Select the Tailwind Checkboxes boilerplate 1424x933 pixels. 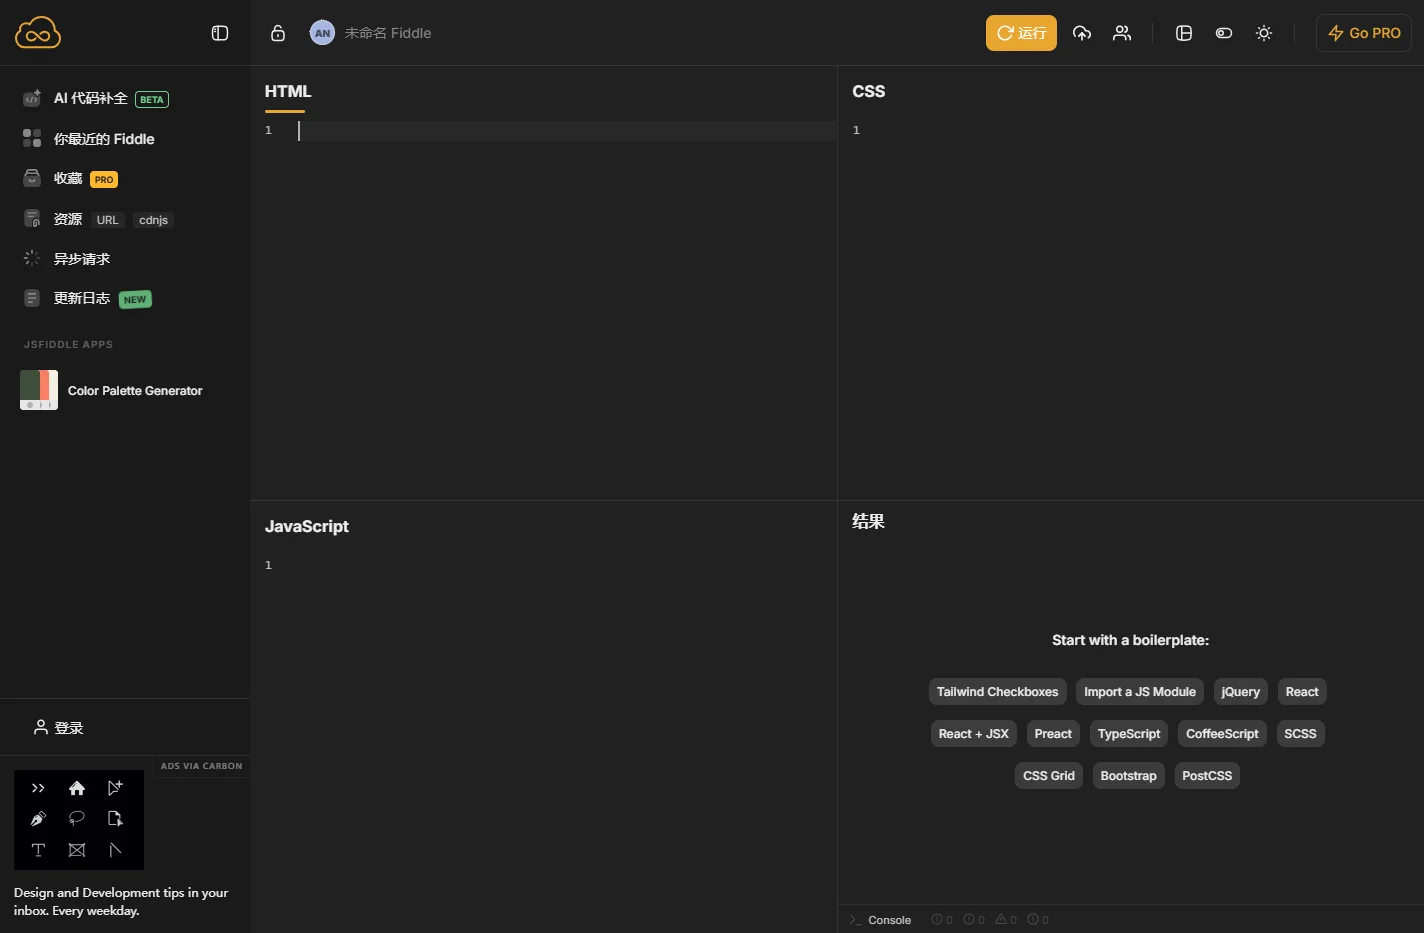997,692
